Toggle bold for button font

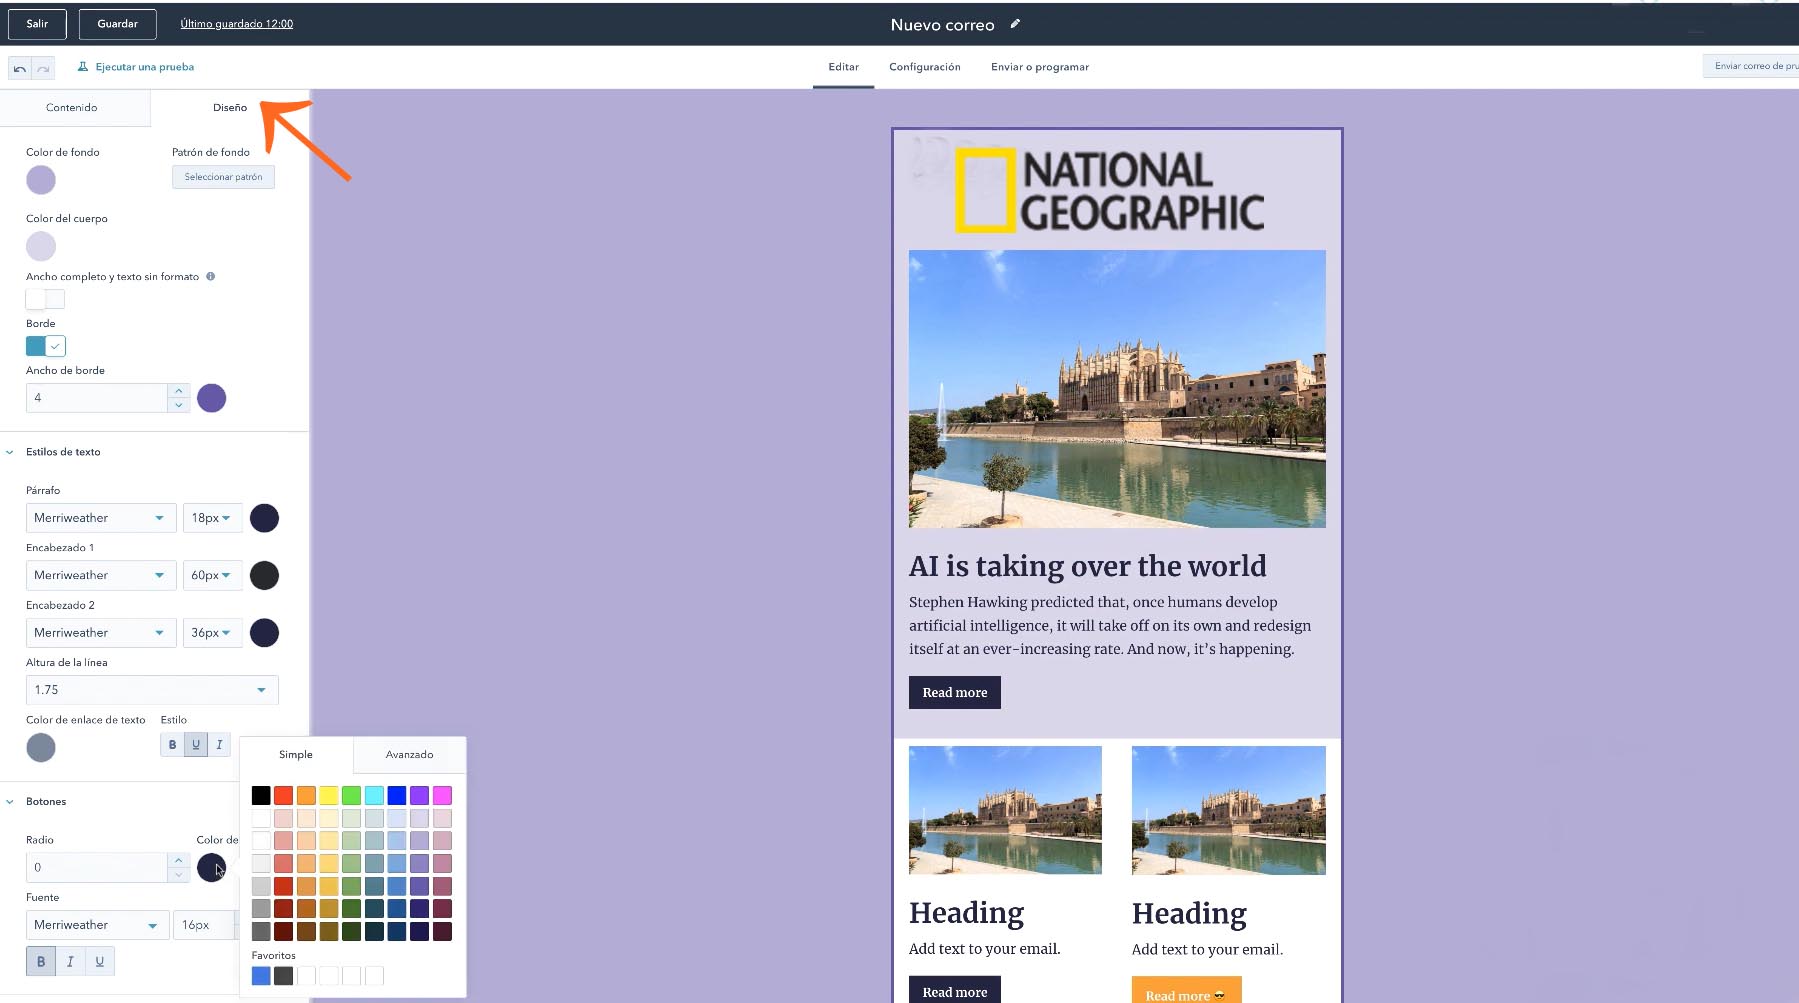41,962
